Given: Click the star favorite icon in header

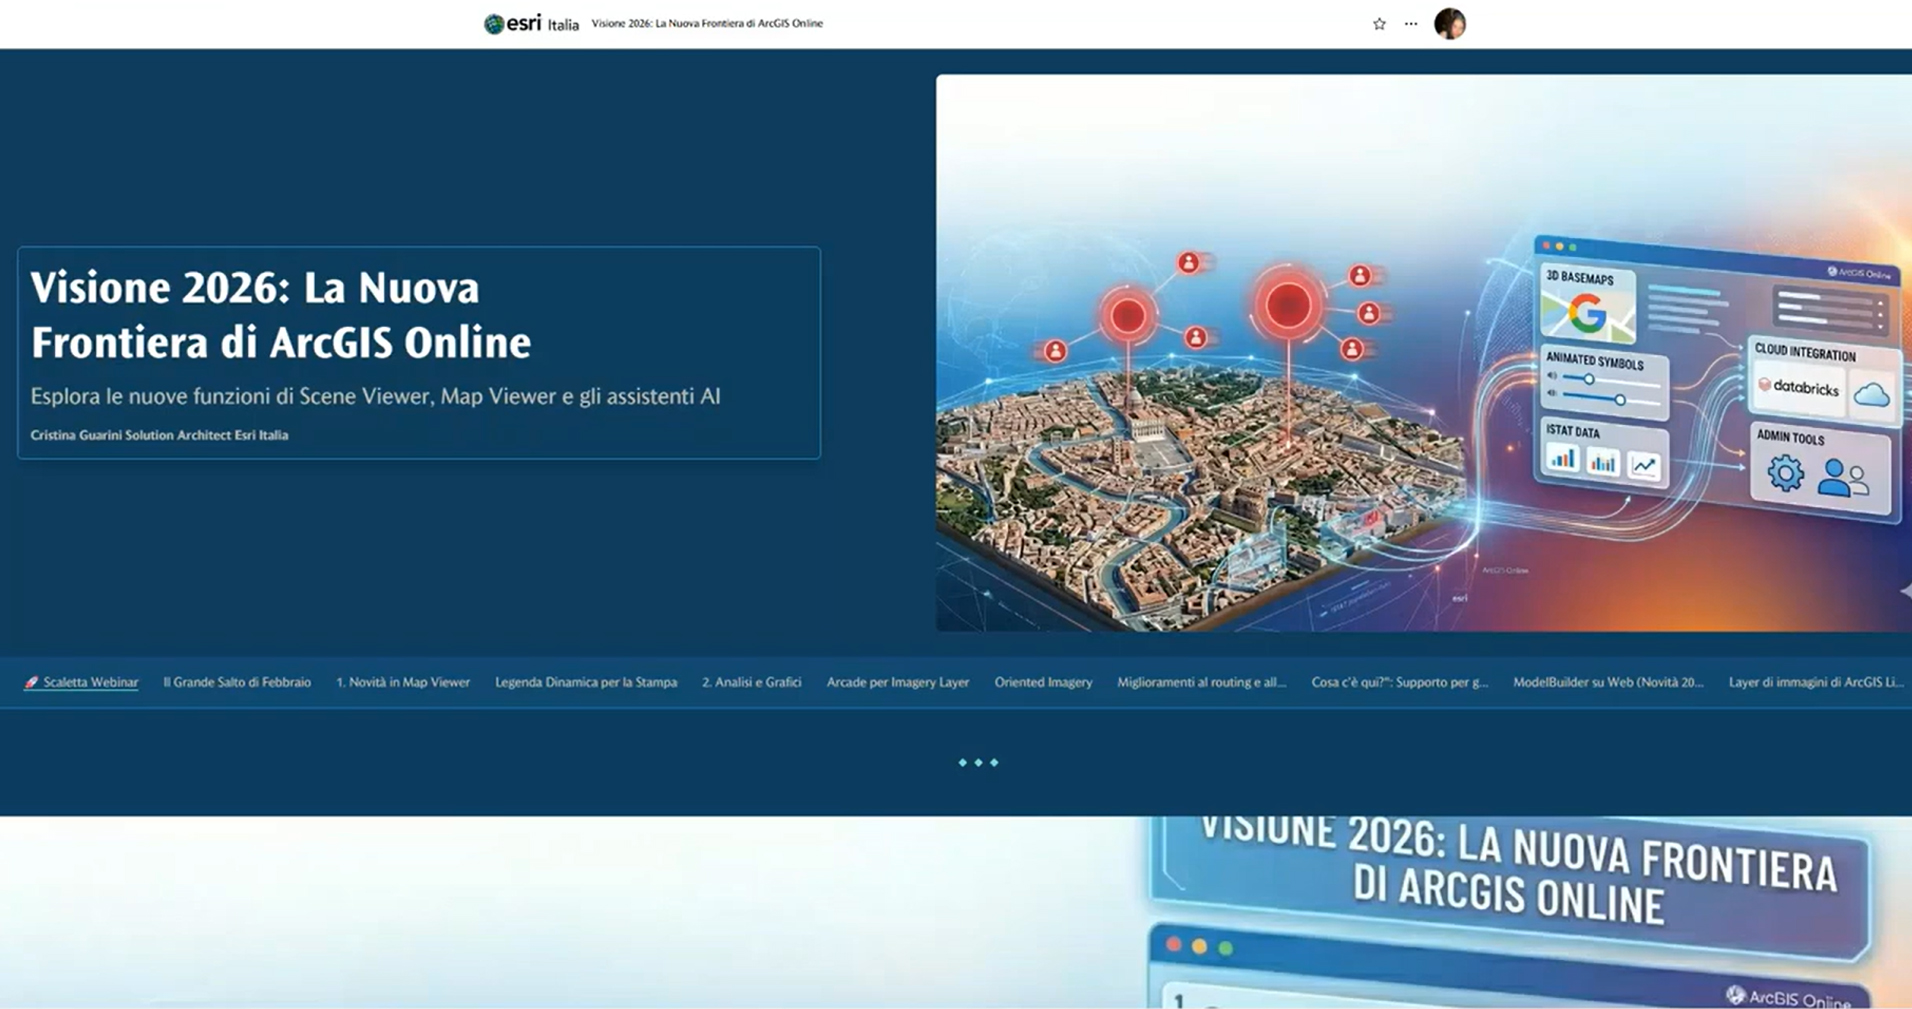Looking at the screenshot, I should pyautogui.click(x=1379, y=24).
